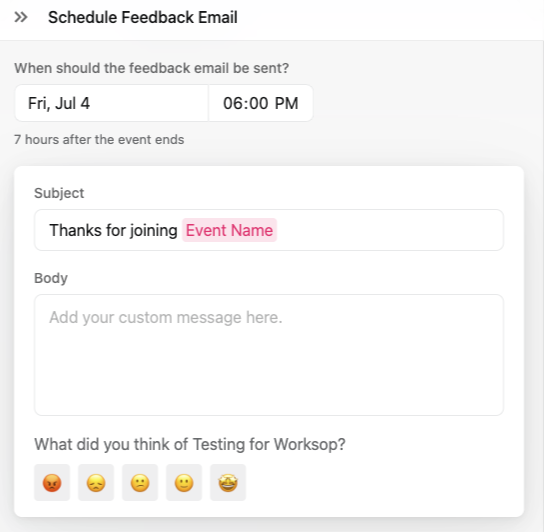Click the 'Thanks for joining' subject text

pyautogui.click(x=113, y=230)
